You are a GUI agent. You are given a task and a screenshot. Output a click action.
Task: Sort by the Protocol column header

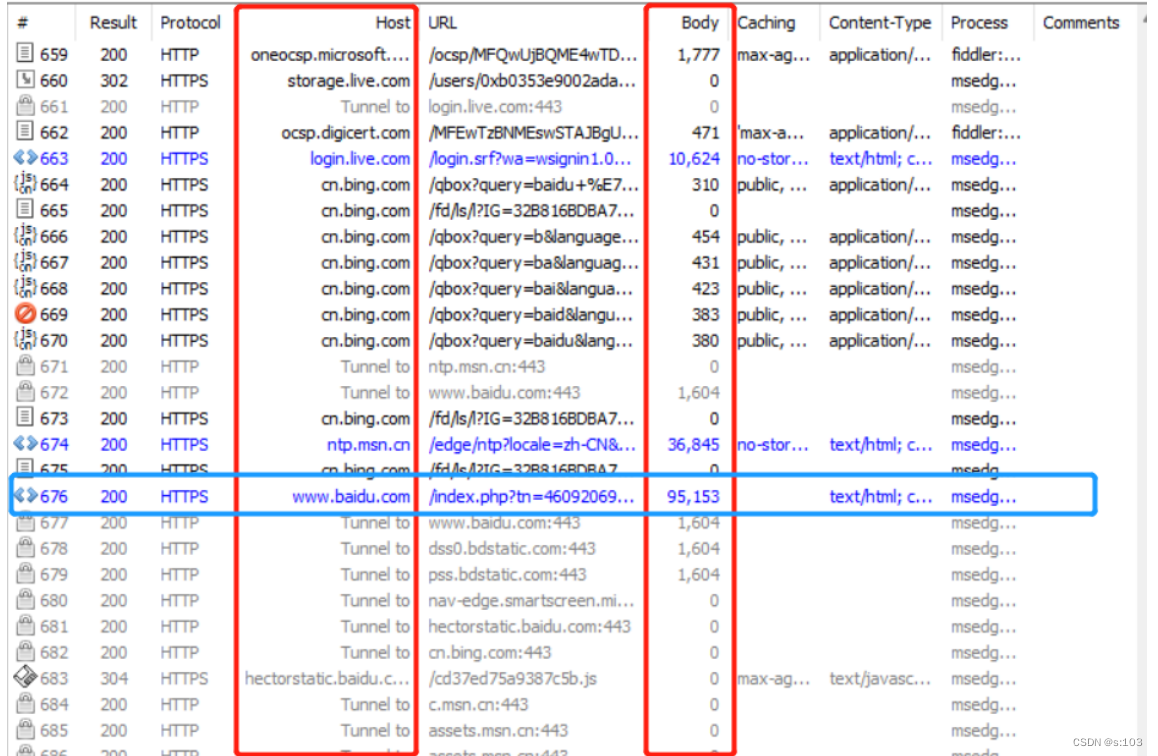(x=191, y=23)
